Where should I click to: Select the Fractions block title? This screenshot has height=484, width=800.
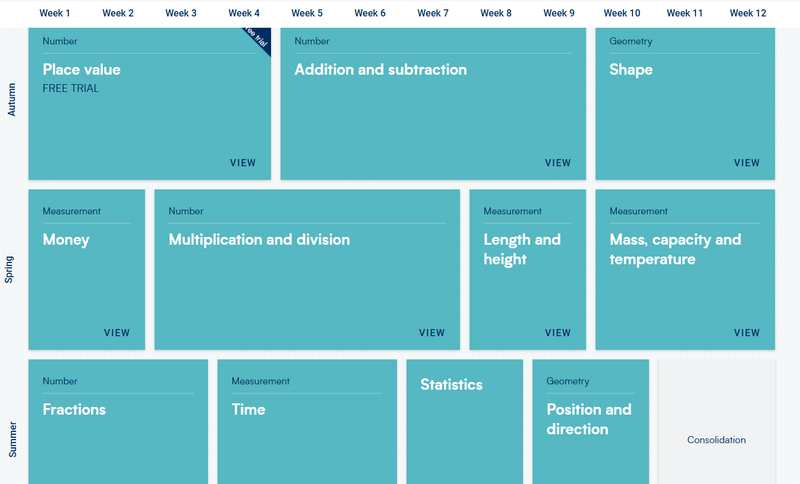coord(74,409)
